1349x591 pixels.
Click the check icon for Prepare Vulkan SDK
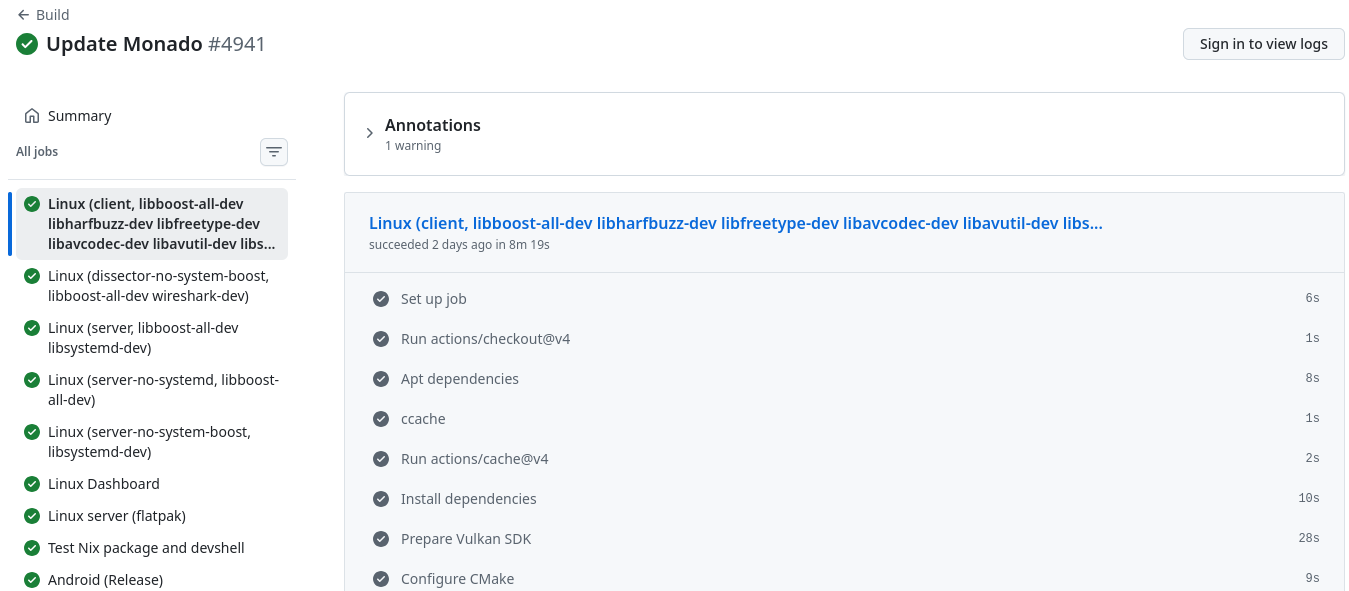tap(381, 539)
